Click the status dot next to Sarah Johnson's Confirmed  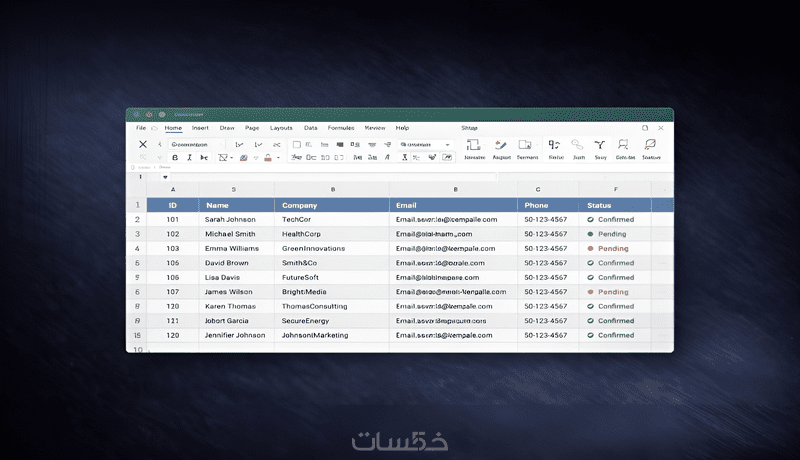(590, 220)
